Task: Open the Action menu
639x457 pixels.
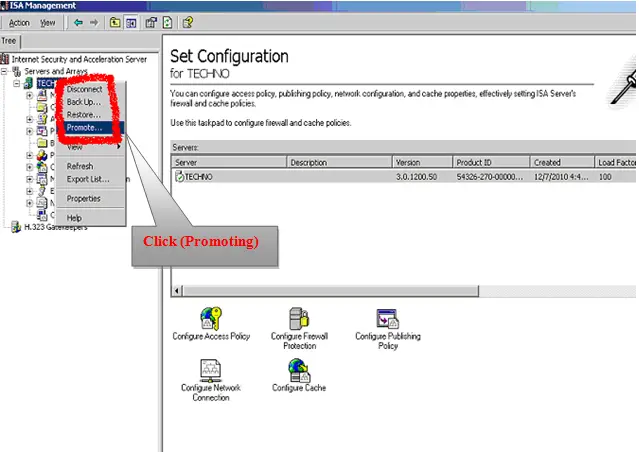Action: [19, 23]
